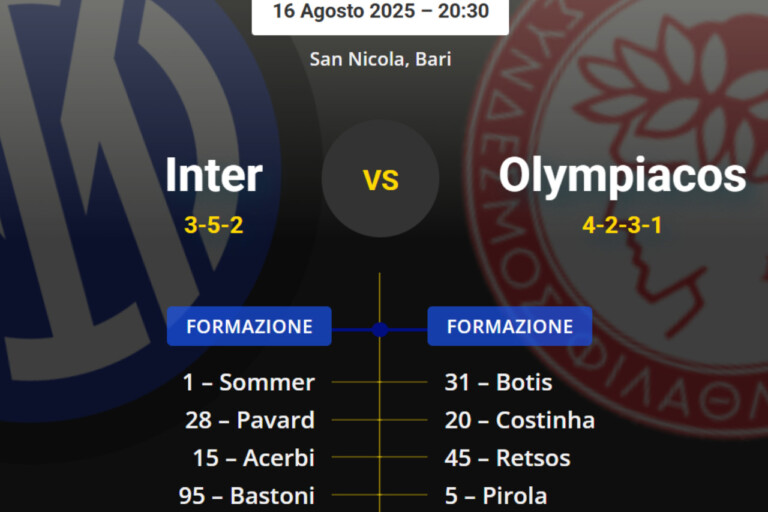
Task: Choose player 20 – Costinha
Action: (x=519, y=420)
